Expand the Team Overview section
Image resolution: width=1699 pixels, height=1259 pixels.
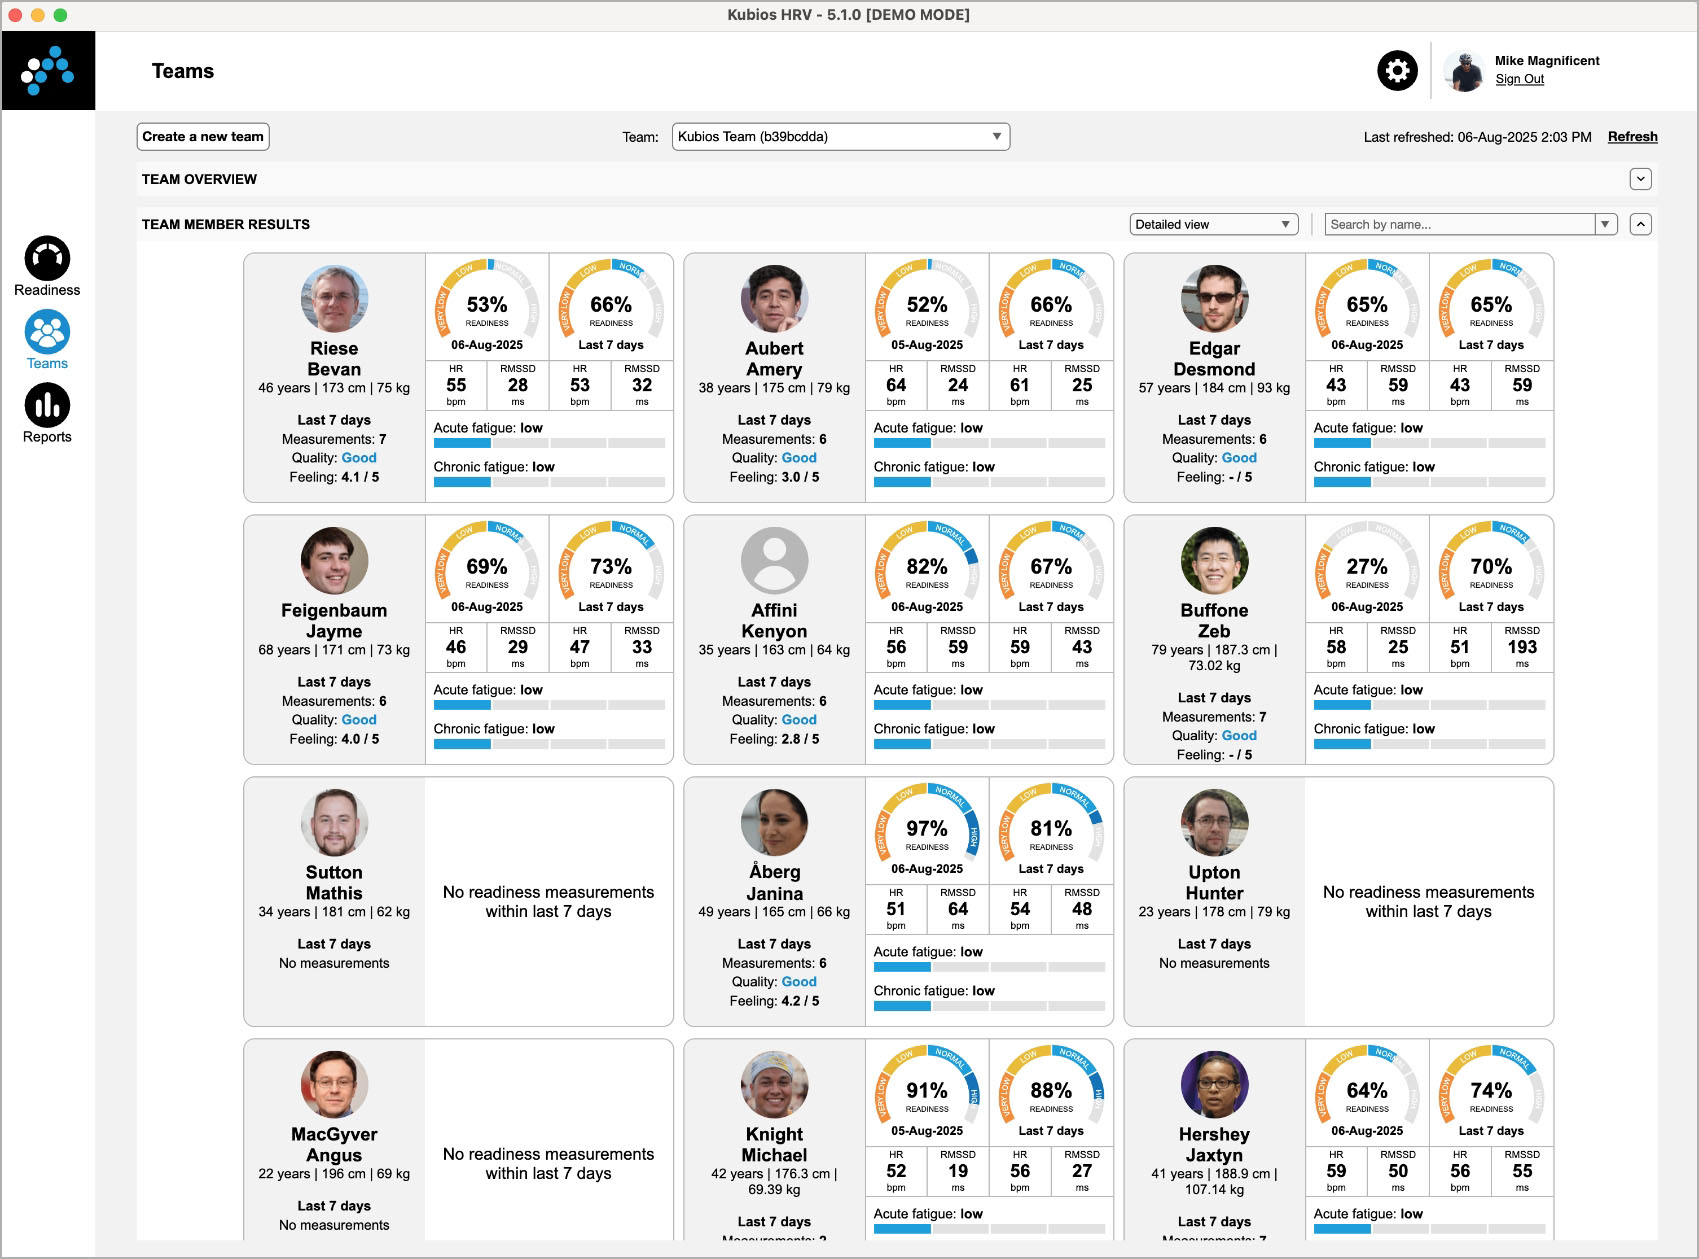click(x=1640, y=179)
